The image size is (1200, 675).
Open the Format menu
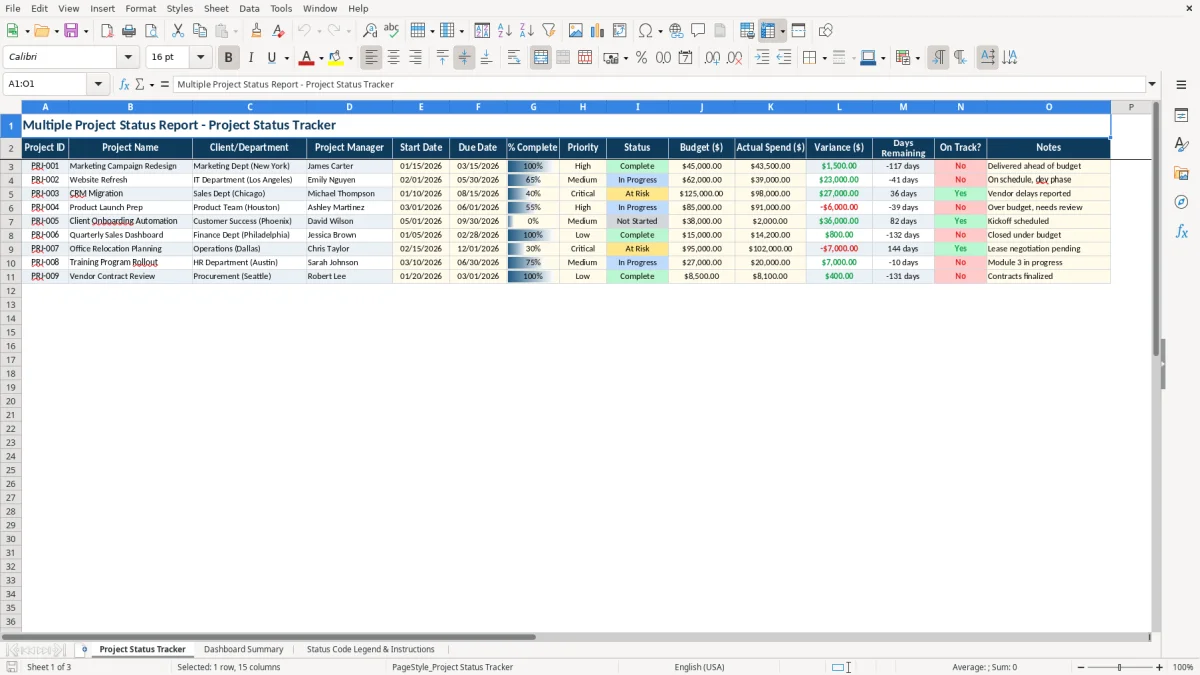140,8
